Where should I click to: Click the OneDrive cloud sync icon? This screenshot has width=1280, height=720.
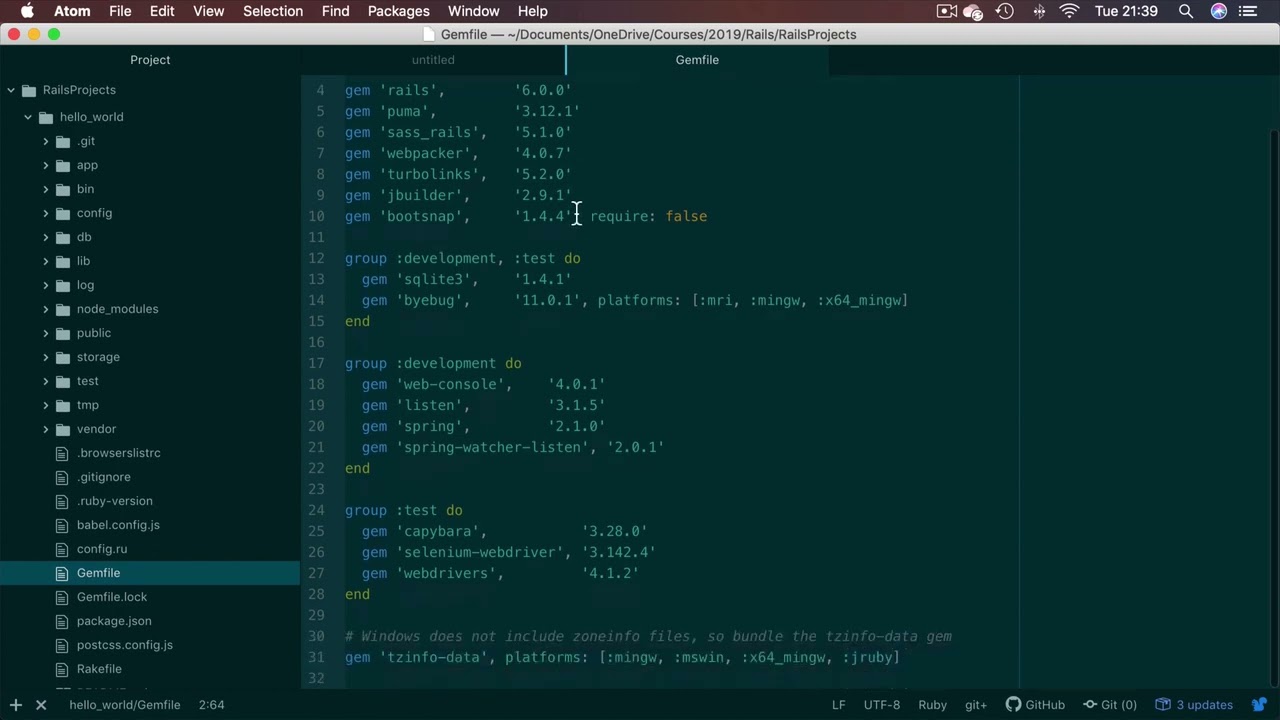(973, 11)
